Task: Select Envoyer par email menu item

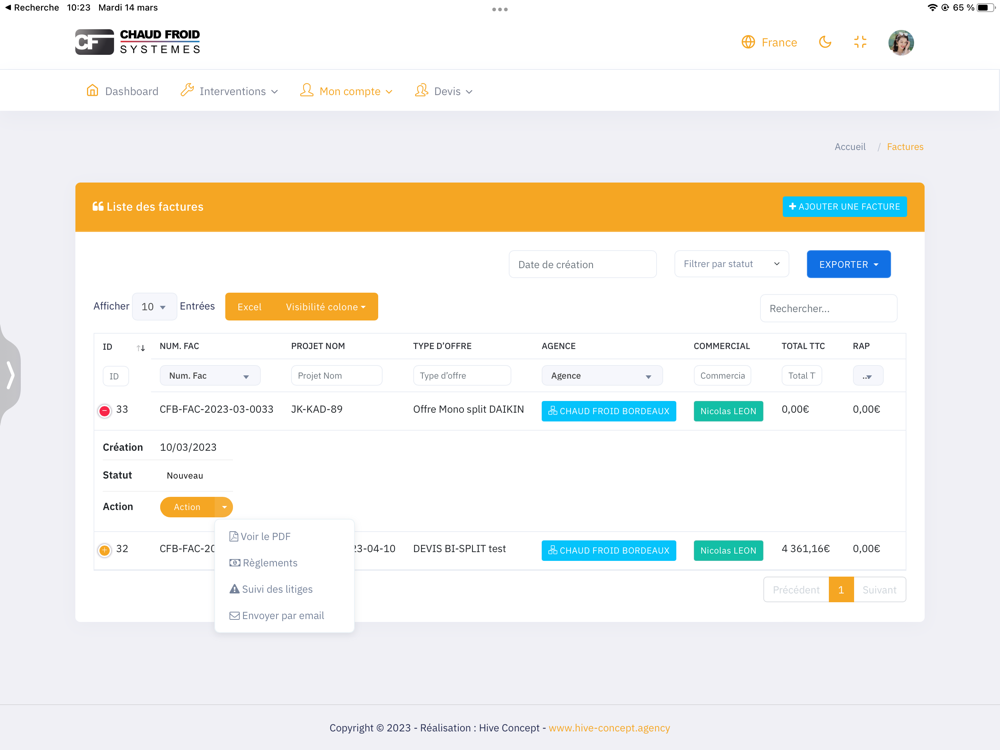Action: tap(284, 615)
